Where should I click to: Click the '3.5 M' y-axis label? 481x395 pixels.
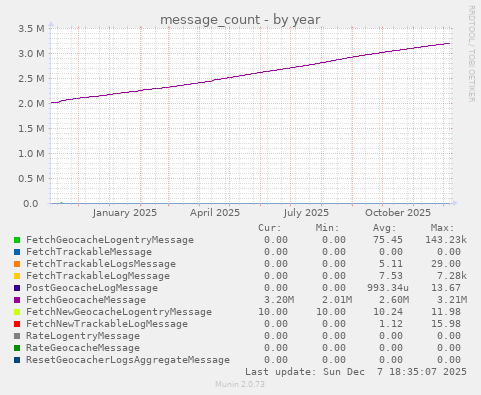pyautogui.click(x=31, y=29)
